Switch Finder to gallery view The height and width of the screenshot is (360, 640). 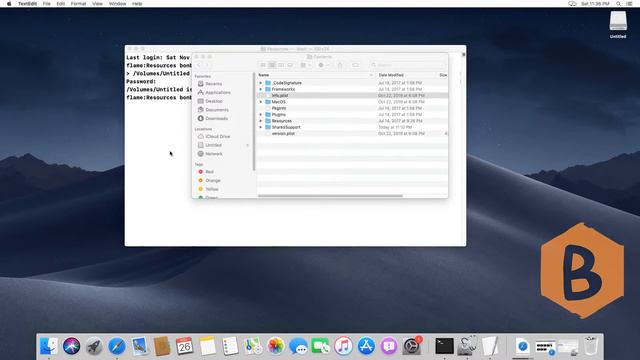coord(290,65)
